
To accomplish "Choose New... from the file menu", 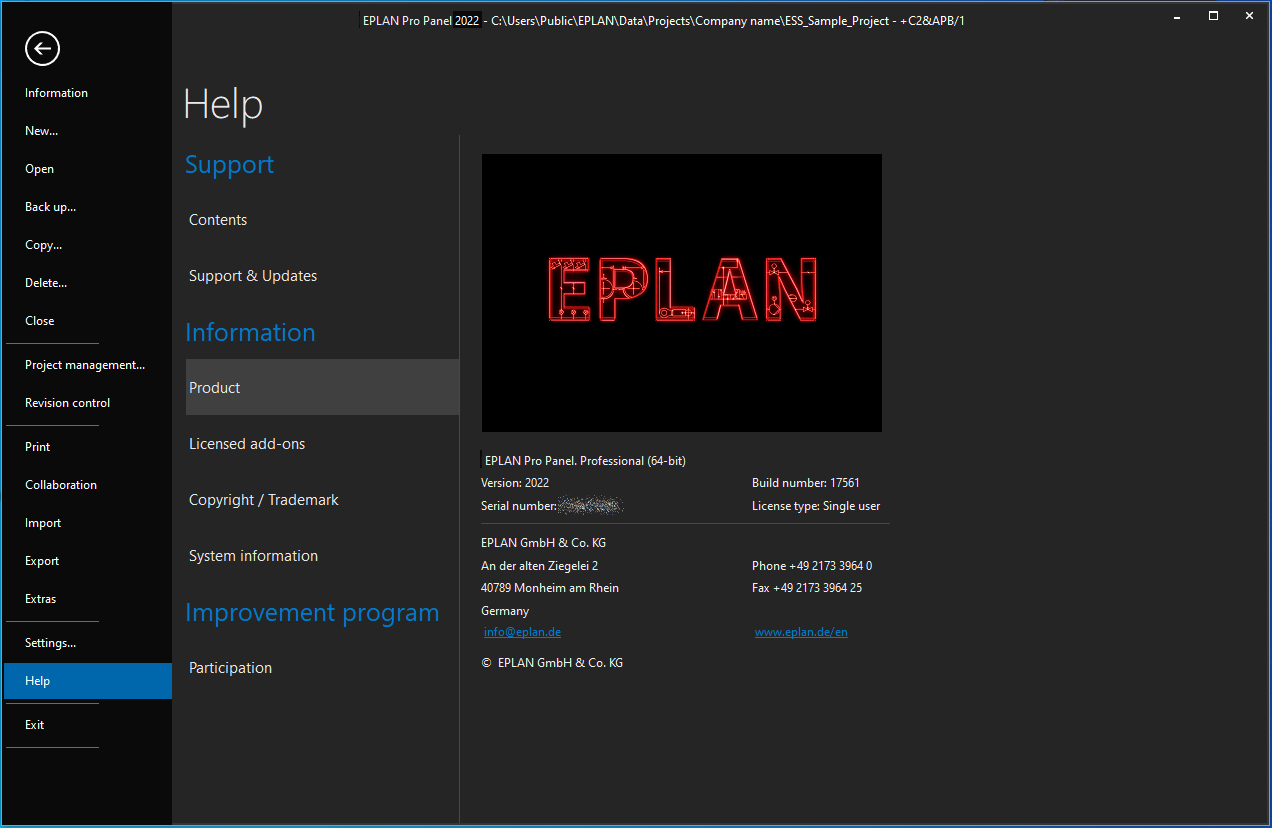I will click(x=42, y=131).
